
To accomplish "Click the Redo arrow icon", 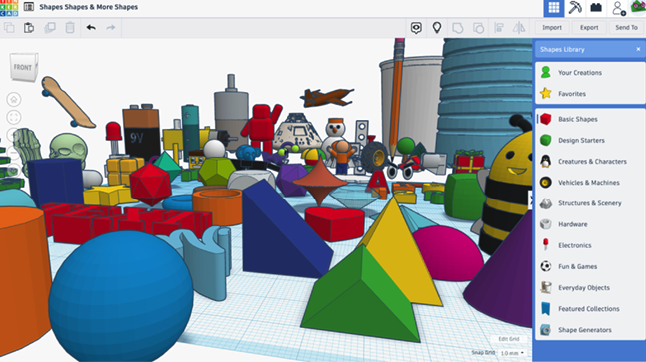I will pyautogui.click(x=111, y=28).
